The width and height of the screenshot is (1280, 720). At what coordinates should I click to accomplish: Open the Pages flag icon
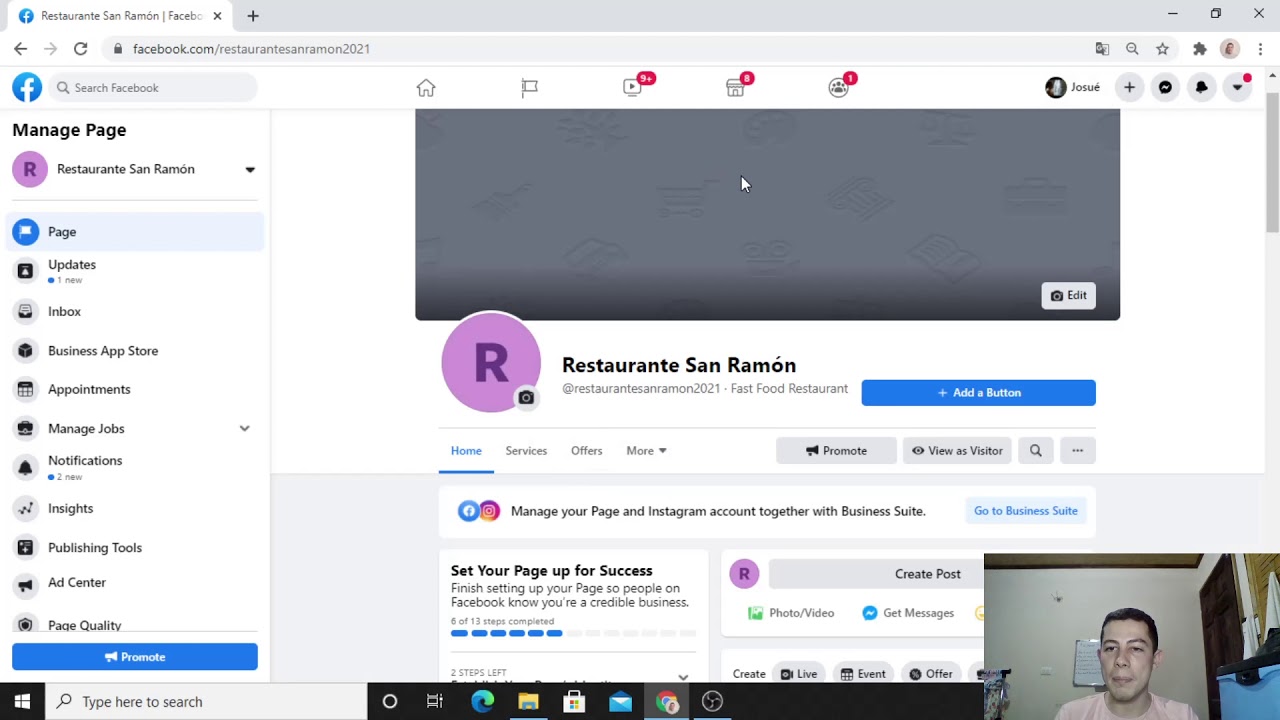pos(530,88)
